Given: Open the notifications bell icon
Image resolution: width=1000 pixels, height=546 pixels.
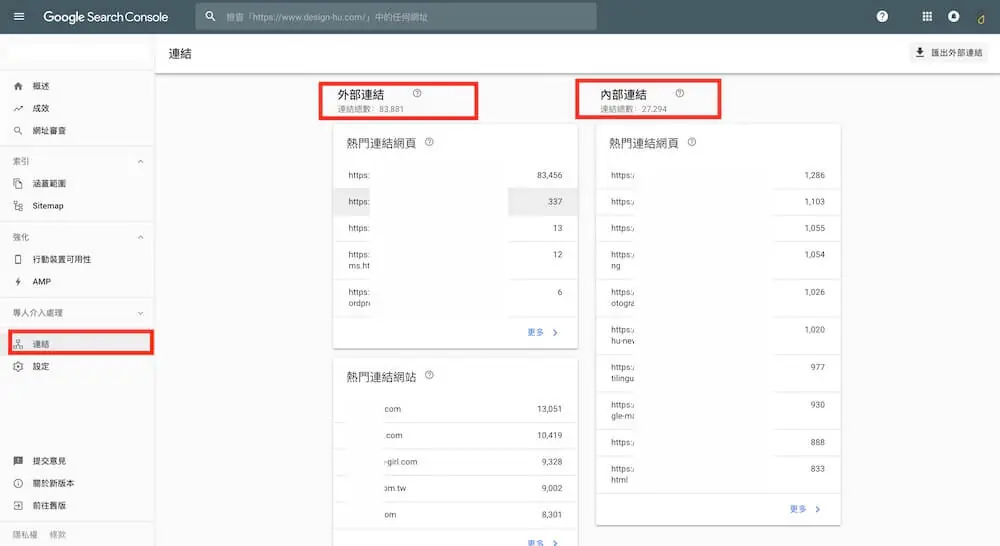Looking at the screenshot, I should (x=953, y=17).
